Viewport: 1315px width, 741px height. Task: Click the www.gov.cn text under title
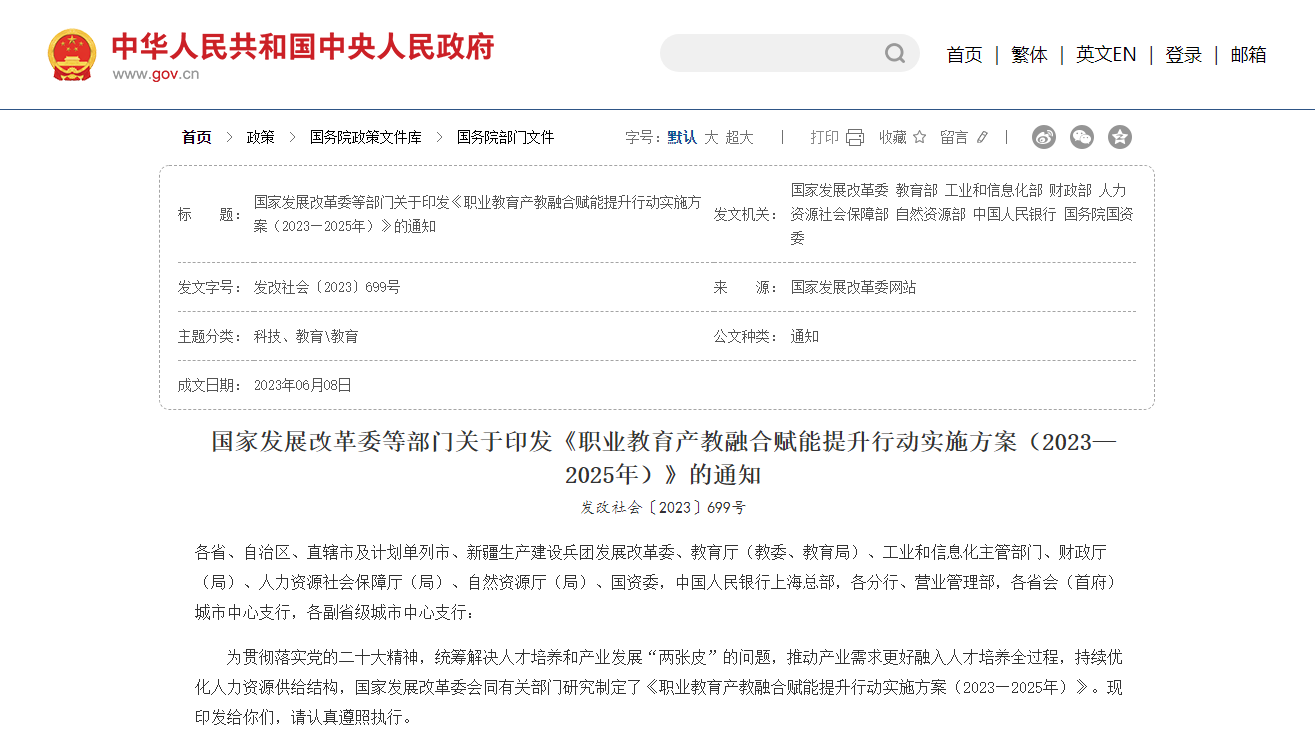tap(155, 74)
